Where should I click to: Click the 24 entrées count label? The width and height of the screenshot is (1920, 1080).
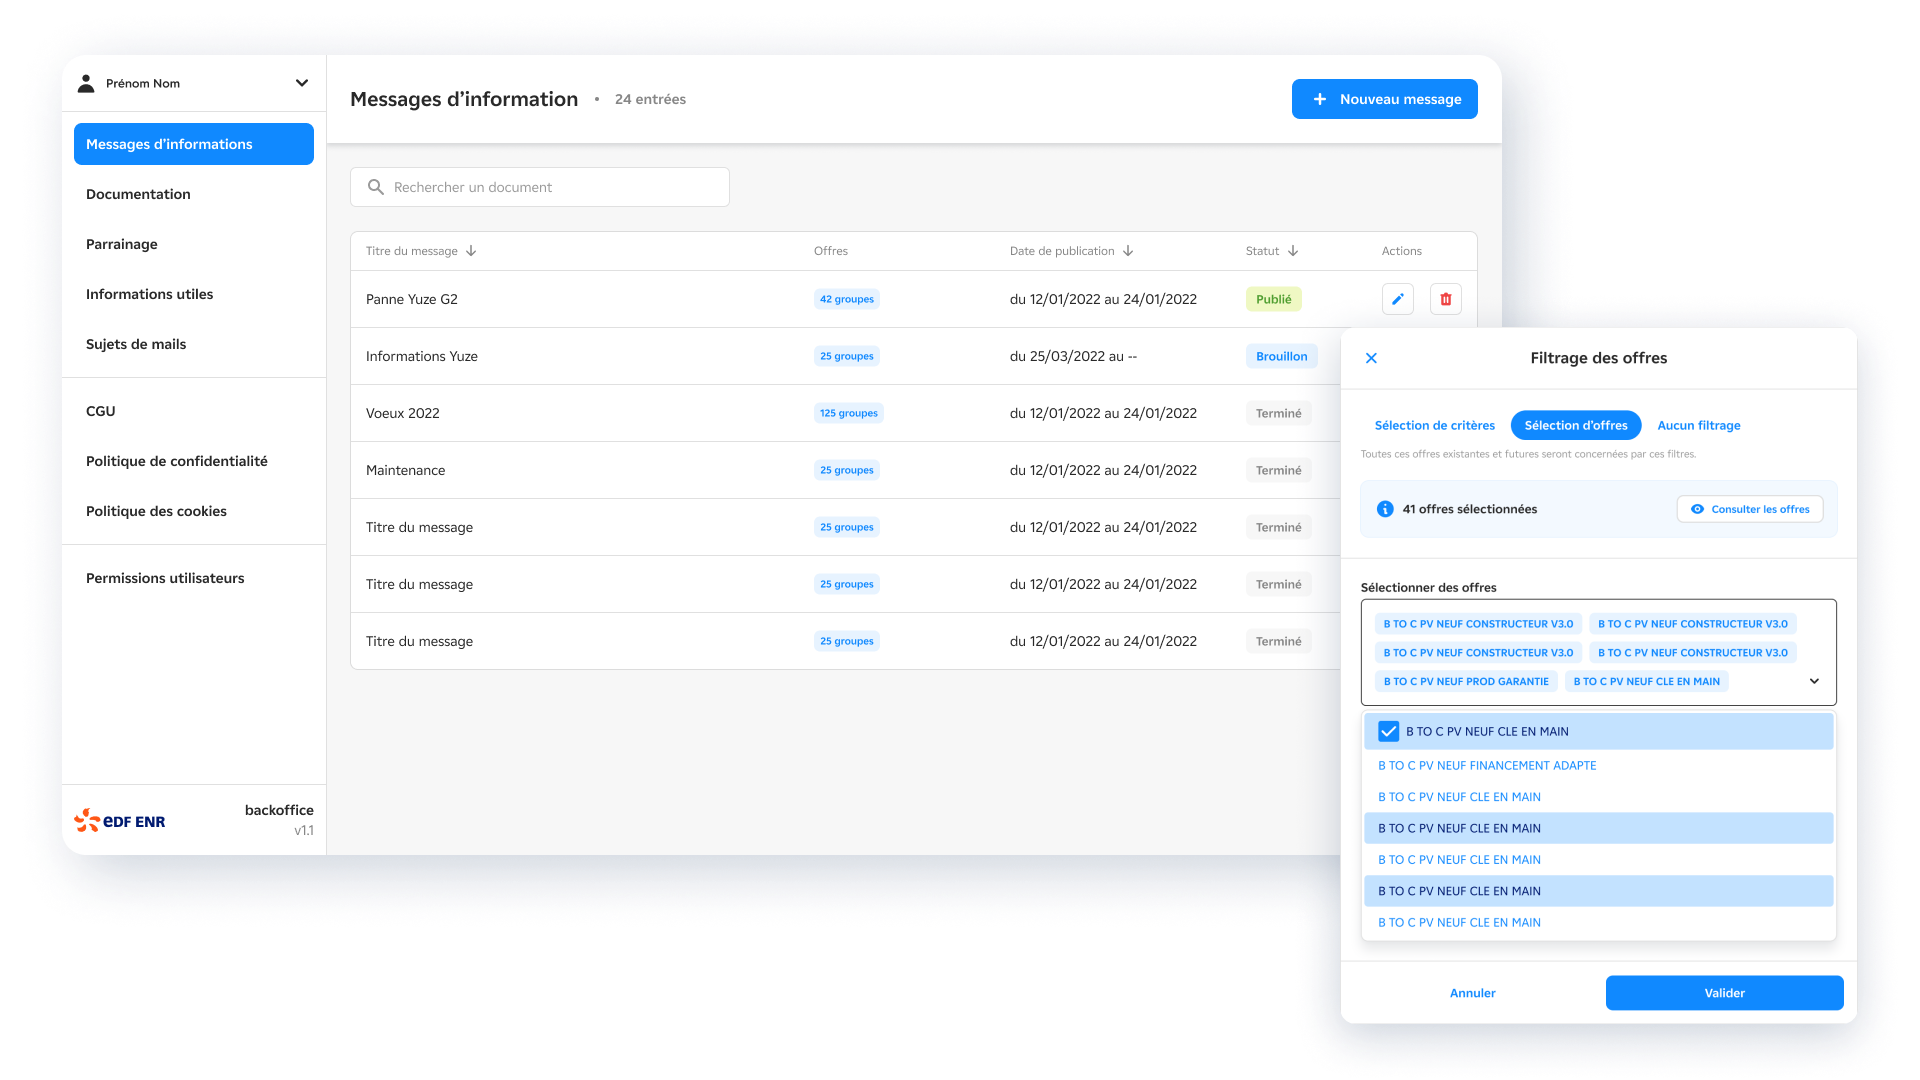(650, 99)
